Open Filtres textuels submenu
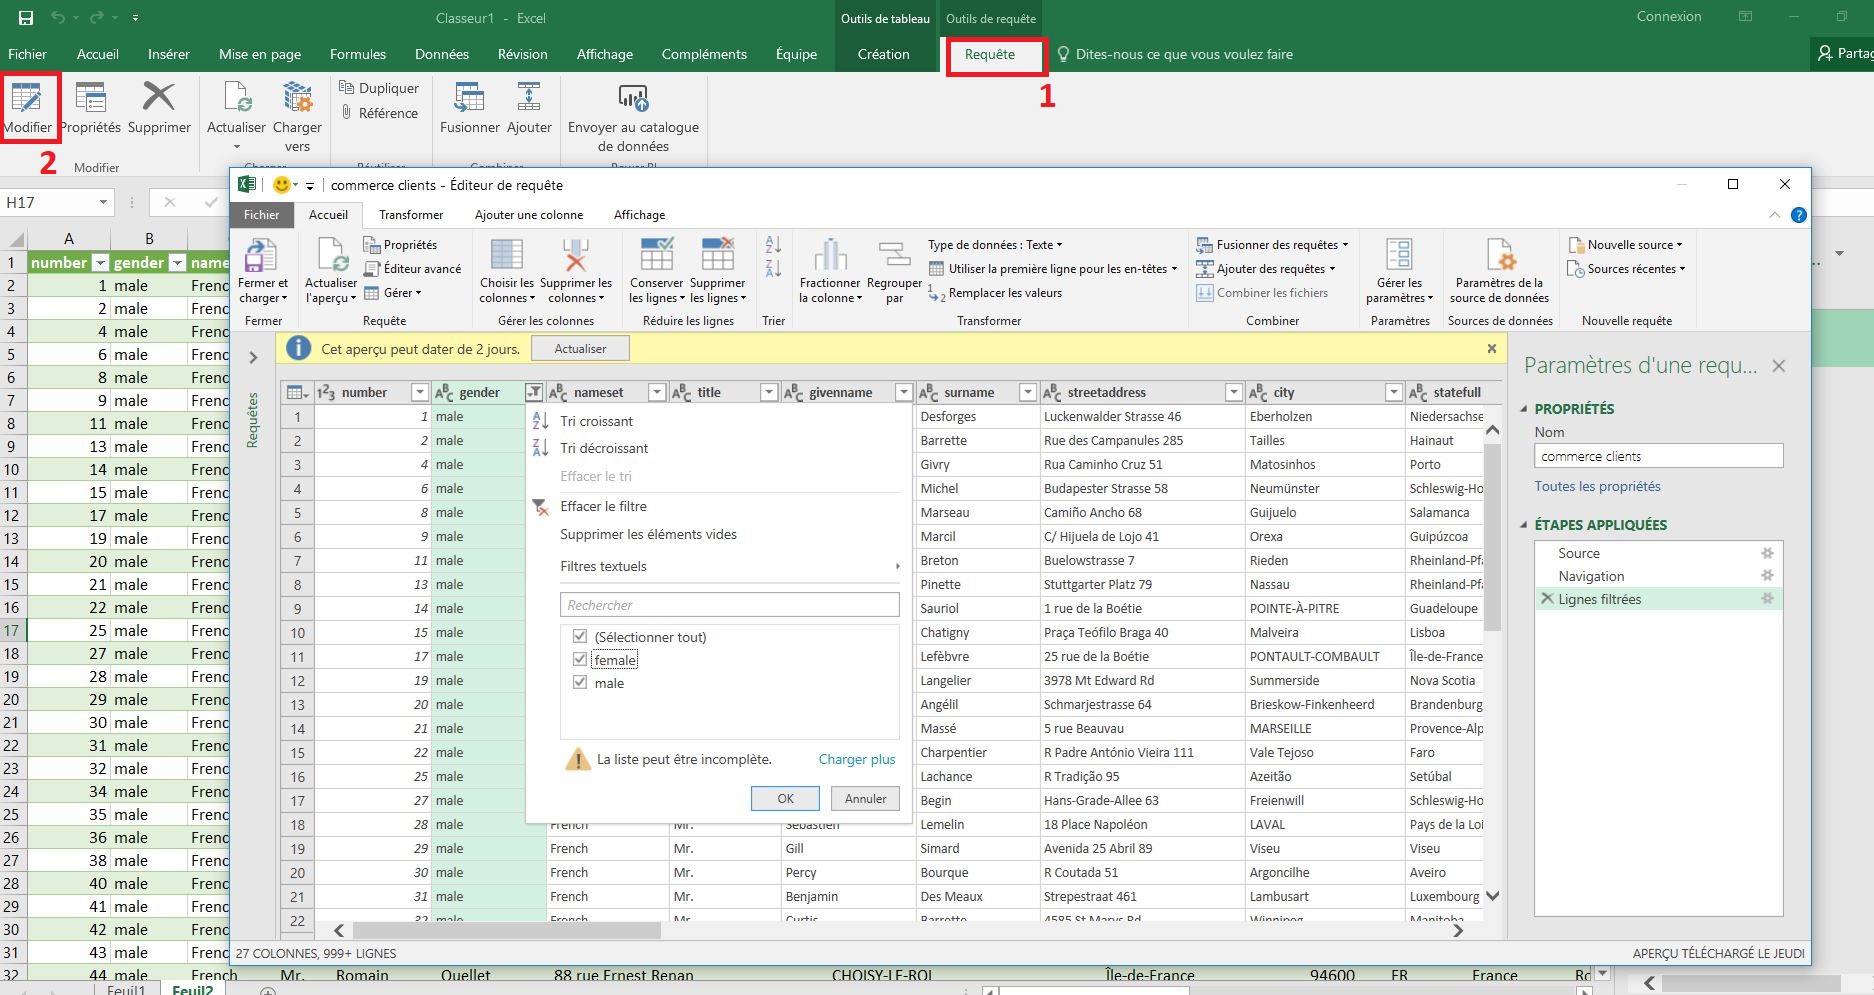1874x995 pixels. point(730,566)
